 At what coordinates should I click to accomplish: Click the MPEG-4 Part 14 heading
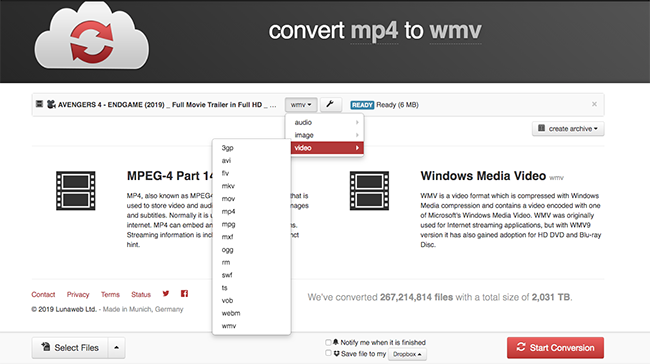click(170, 176)
